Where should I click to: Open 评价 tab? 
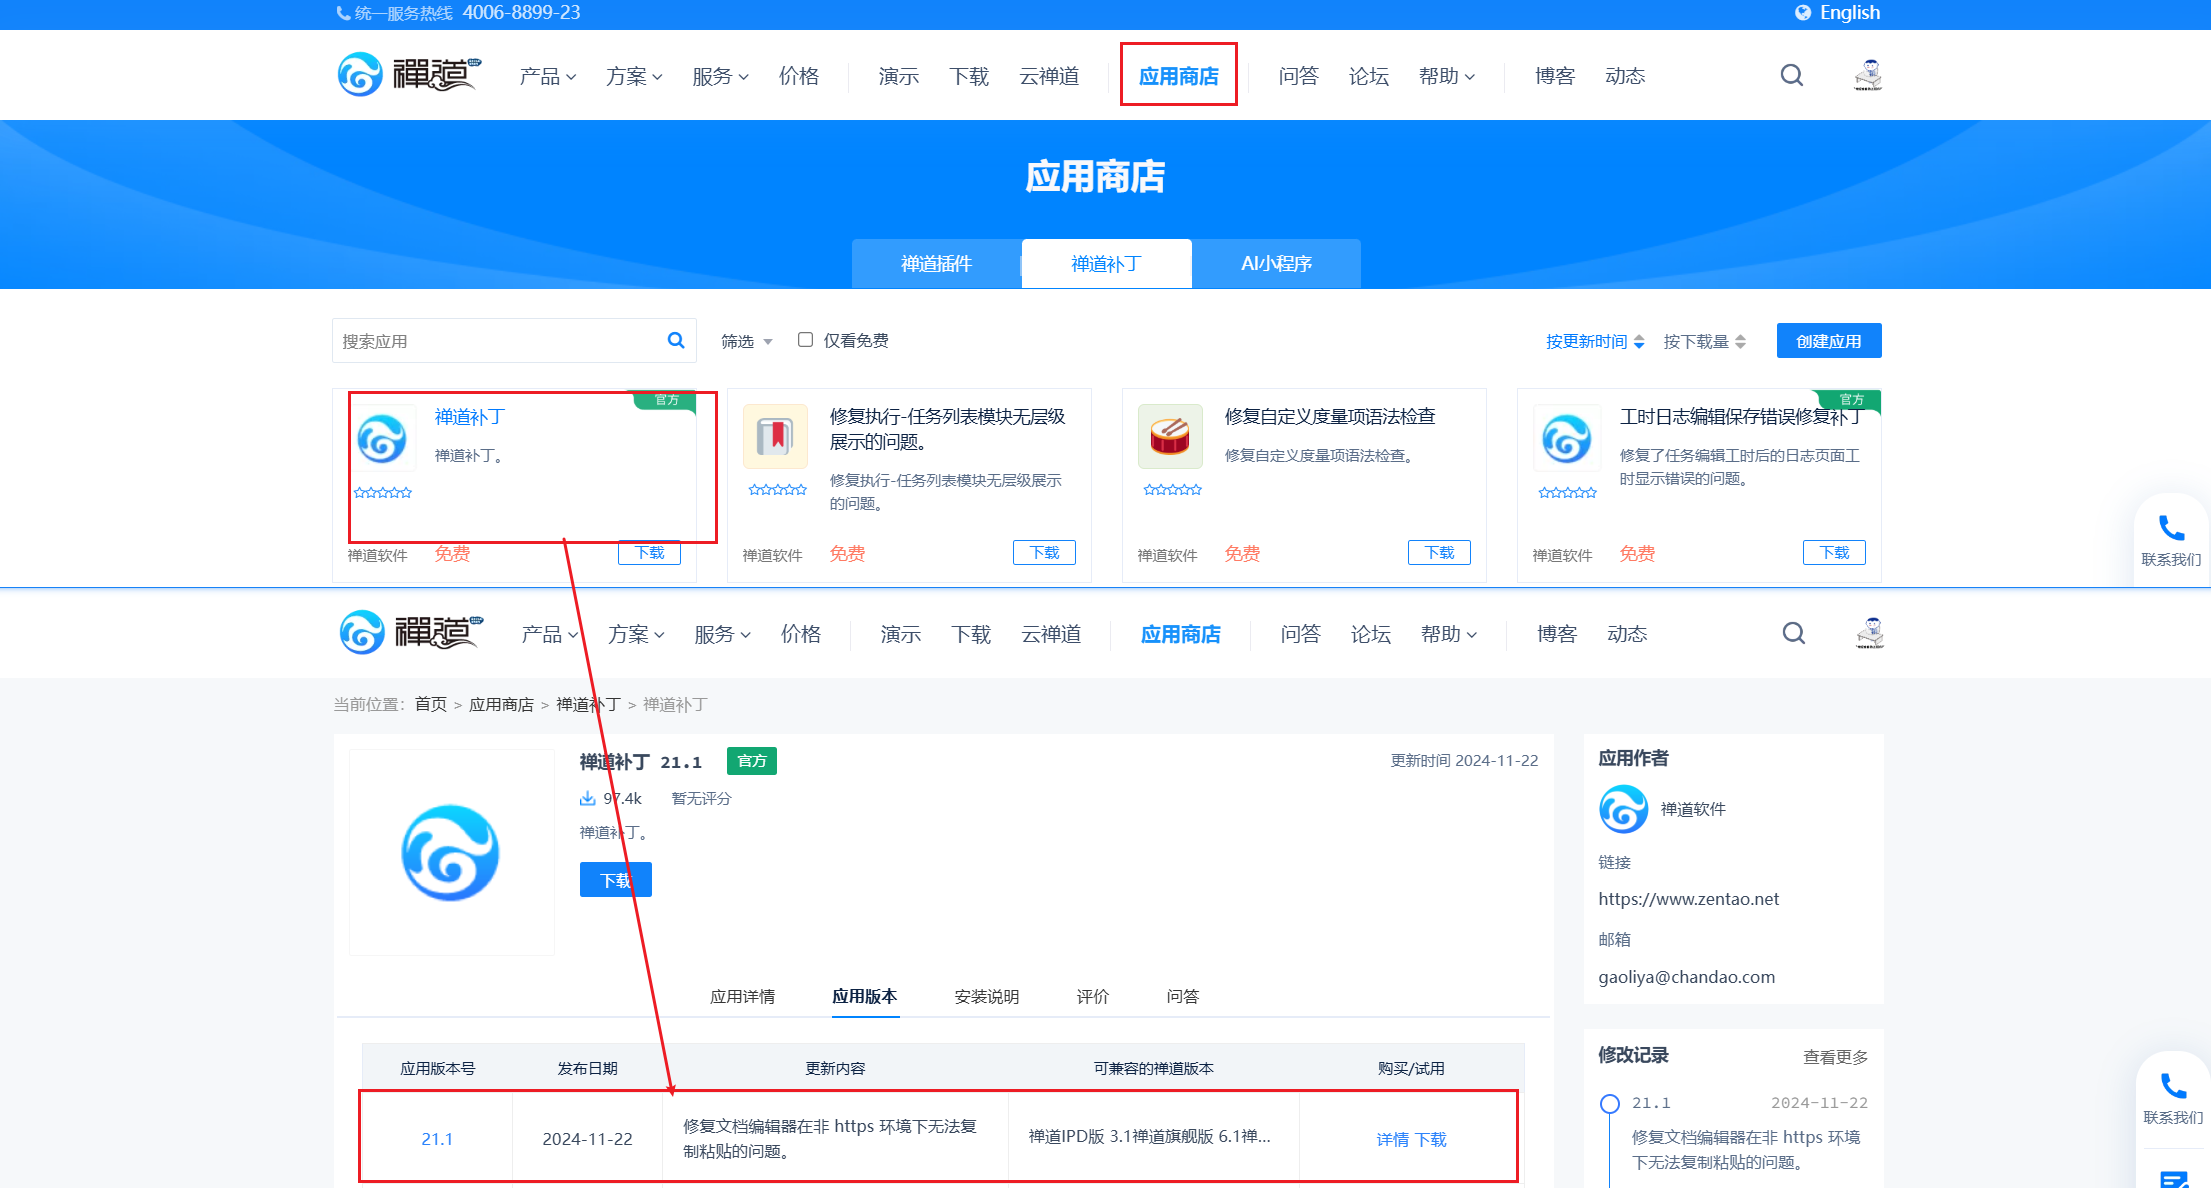tap(1092, 996)
